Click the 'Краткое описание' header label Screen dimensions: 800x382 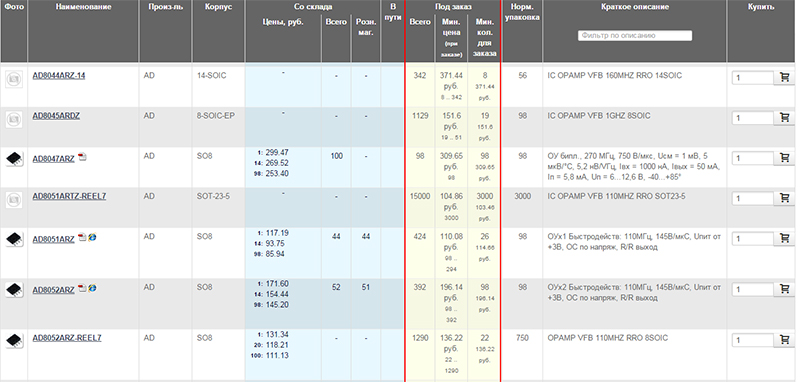pos(635,7)
